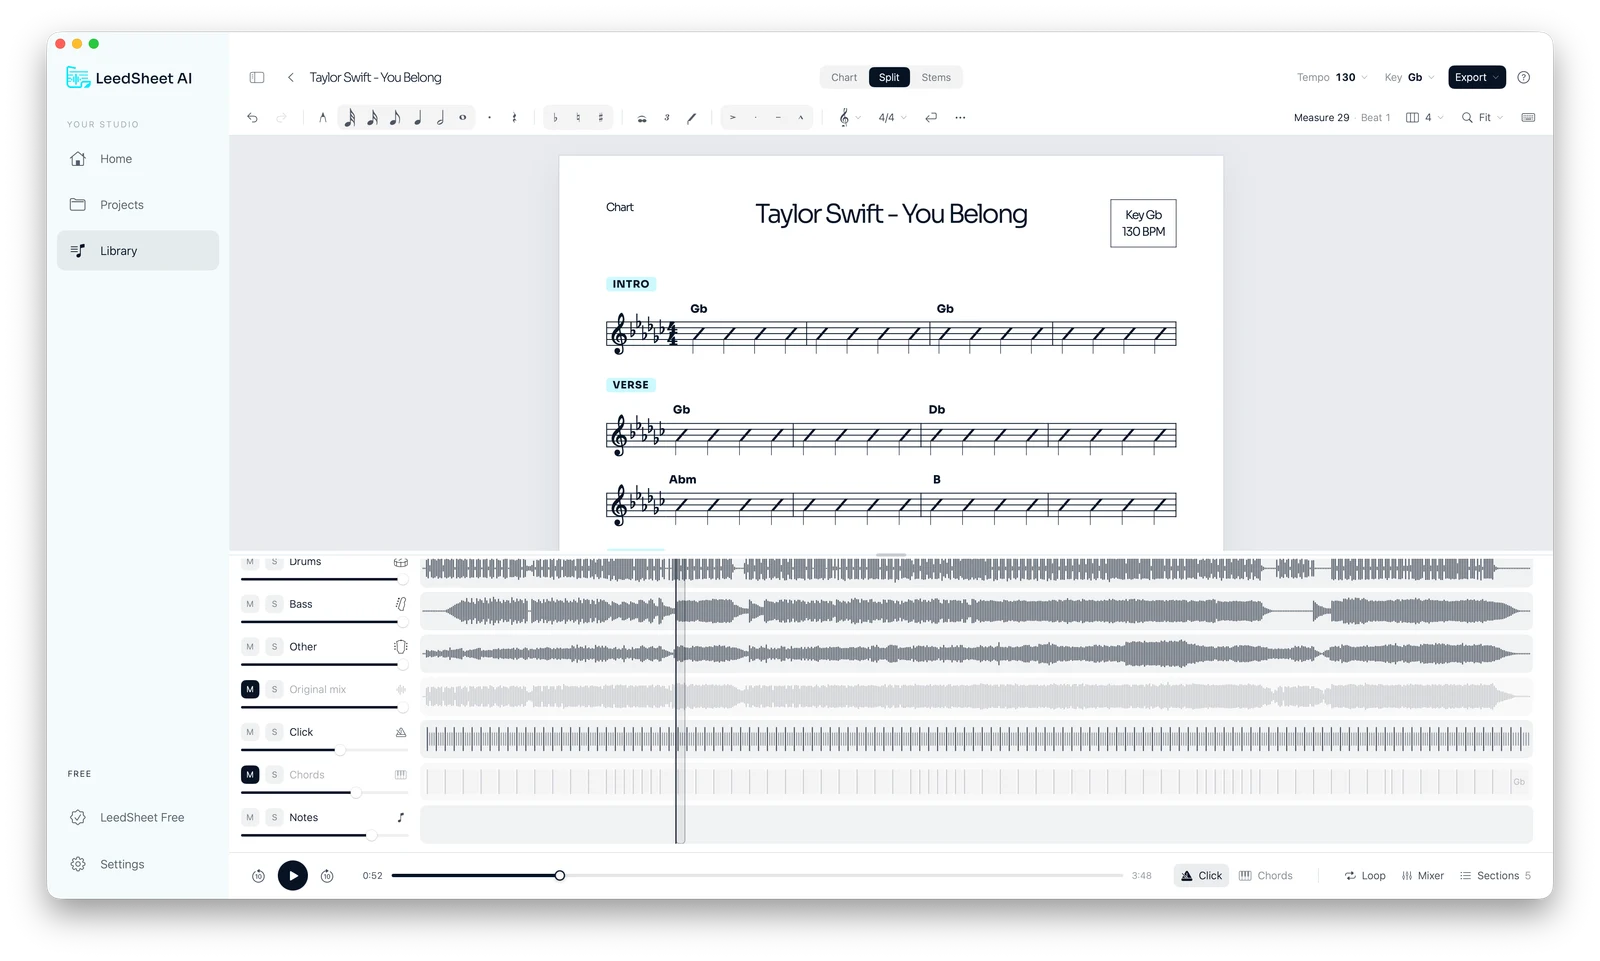Open the Tempo 130 dropdown
This screenshot has height=961, width=1600.
(1332, 77)
